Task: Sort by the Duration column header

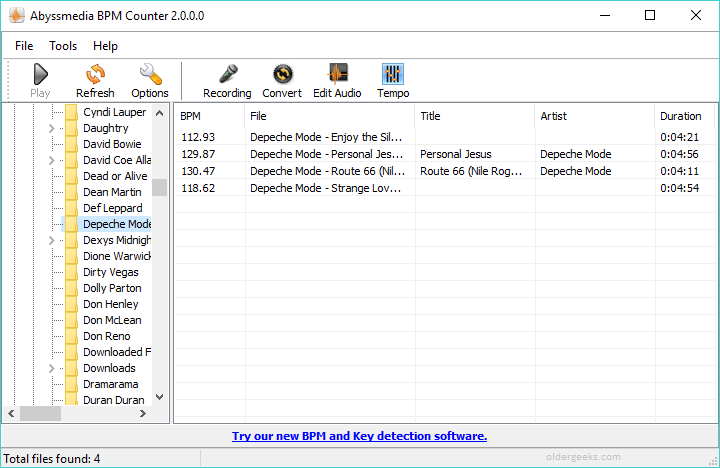Action: point(684,116)
